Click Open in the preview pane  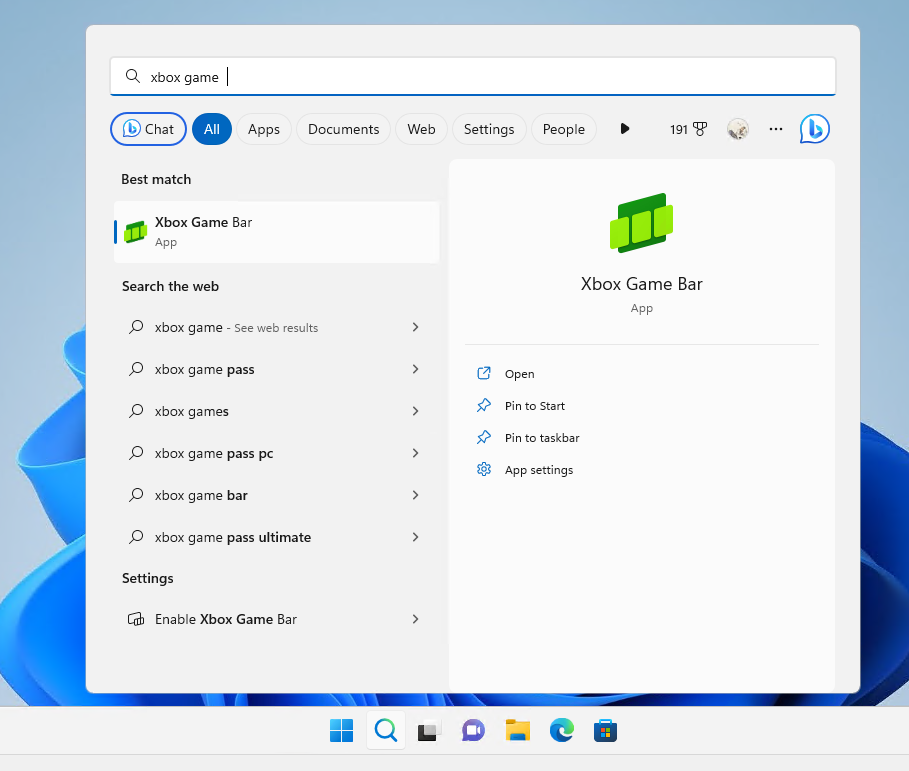click(x=506, y=374)
